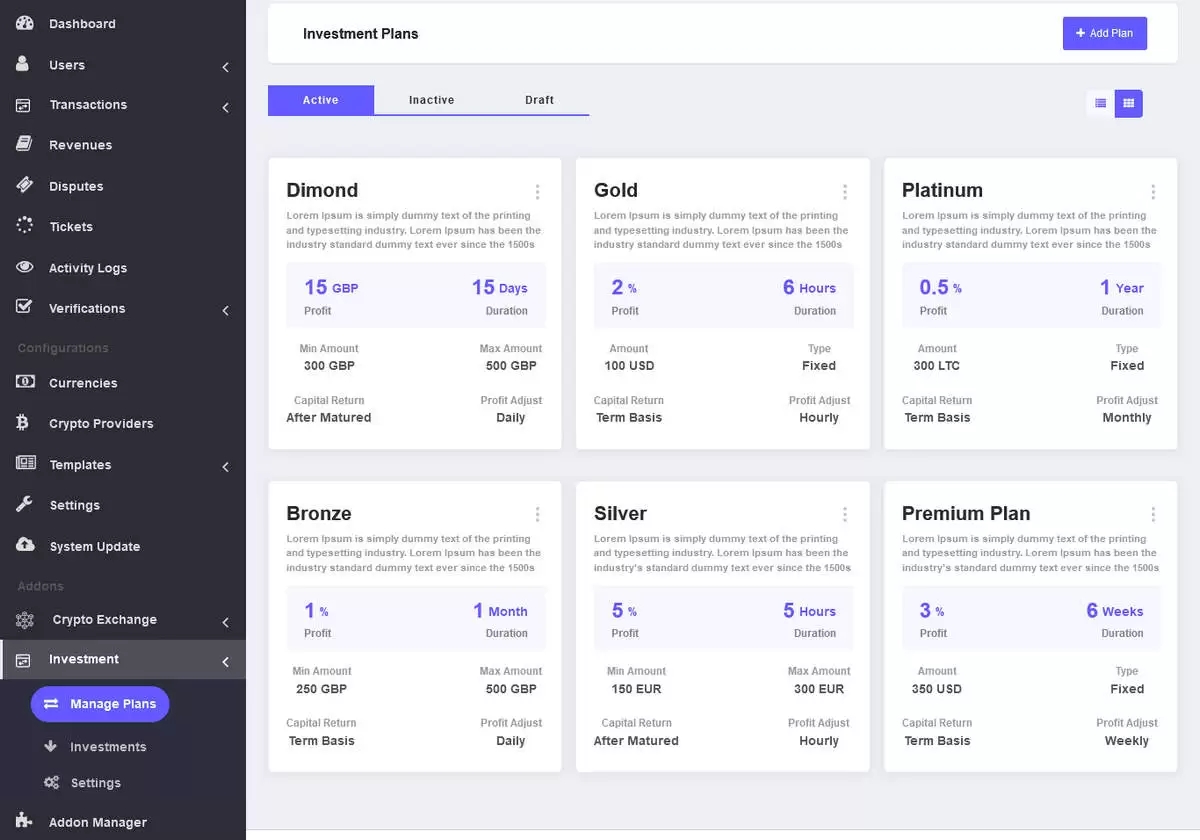Switch to the Draft plans tab
The width and height of the screenshot is (1200, 840).
click(x=539, y=100)
